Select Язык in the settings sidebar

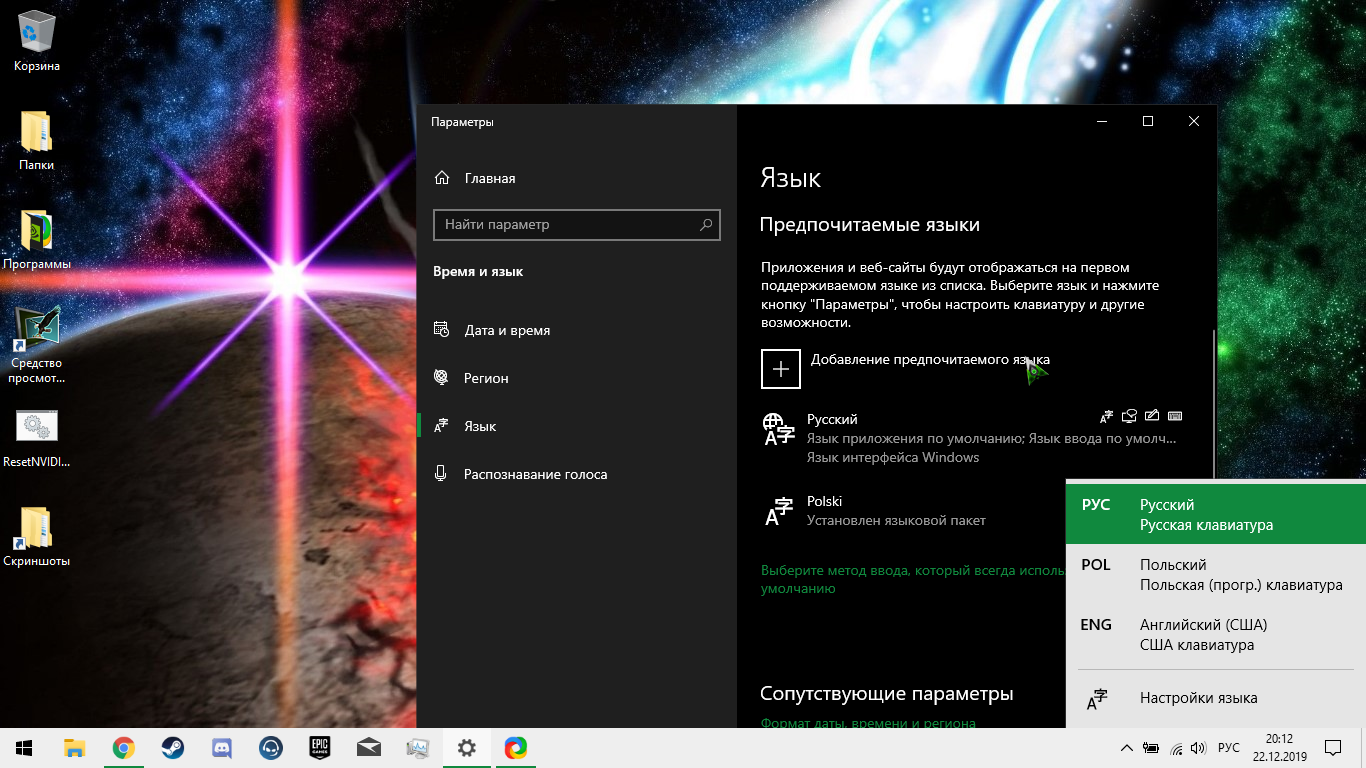click(x=576, y=426)
